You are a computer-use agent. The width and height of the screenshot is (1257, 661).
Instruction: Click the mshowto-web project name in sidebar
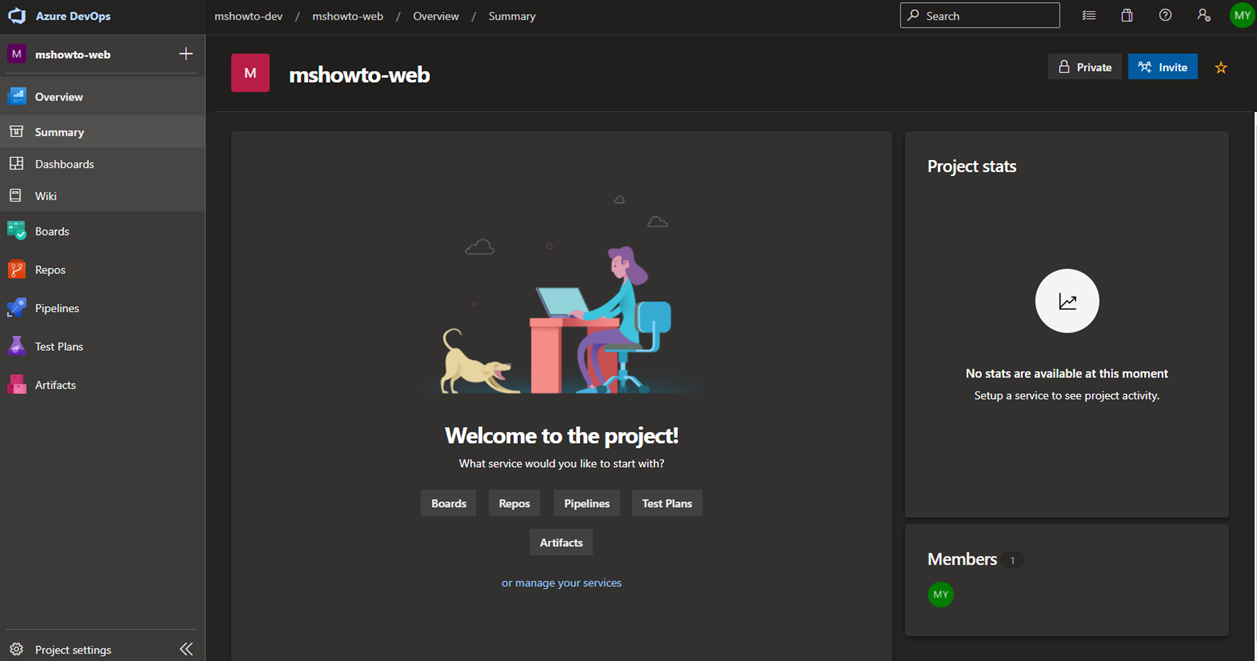click(x=73, y=55)
